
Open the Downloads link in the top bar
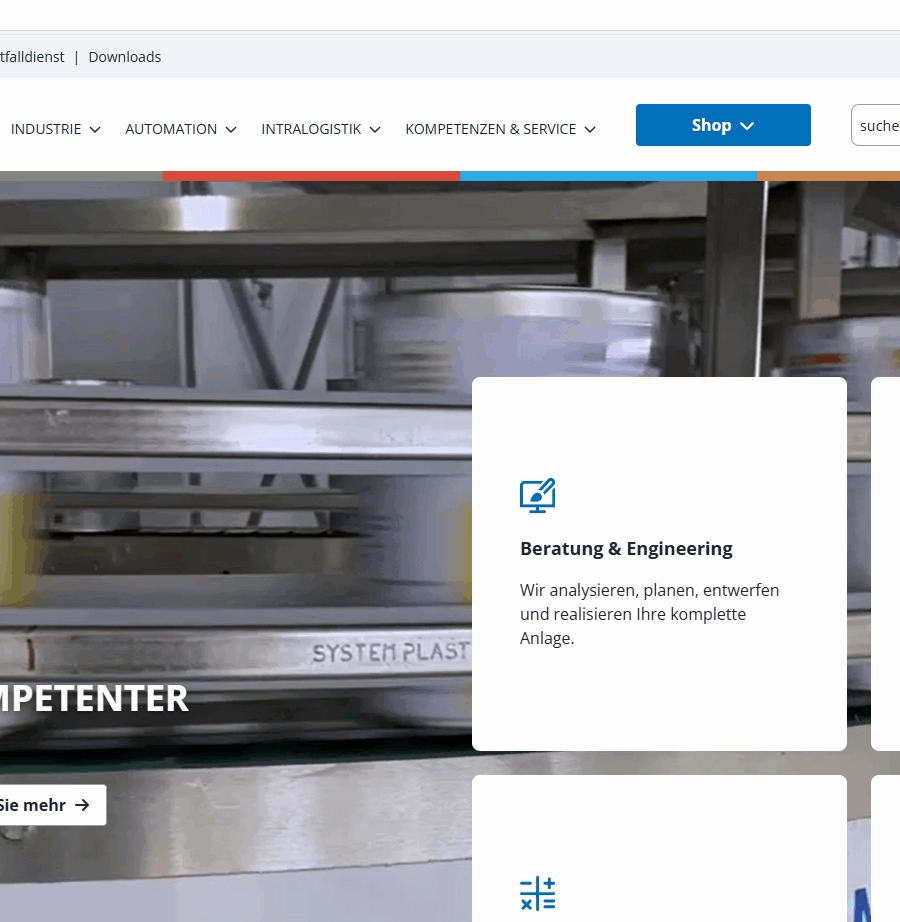point(125,57)
